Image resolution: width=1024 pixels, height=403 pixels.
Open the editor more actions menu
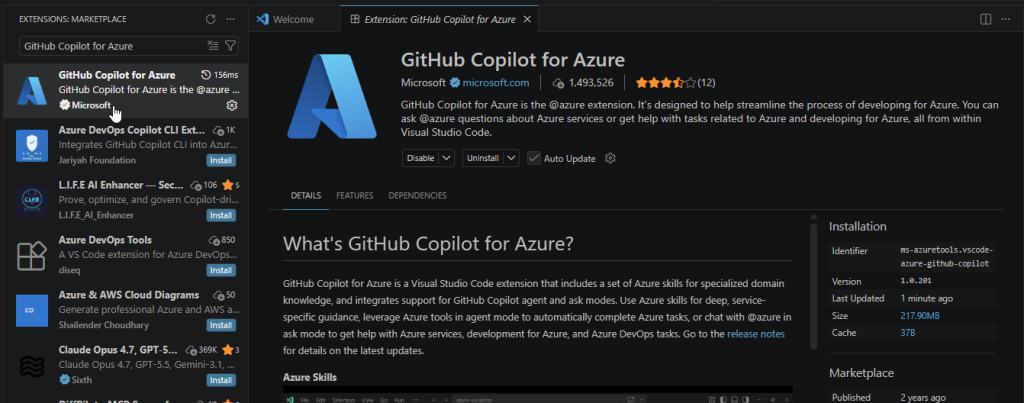tap(1006, 19)
